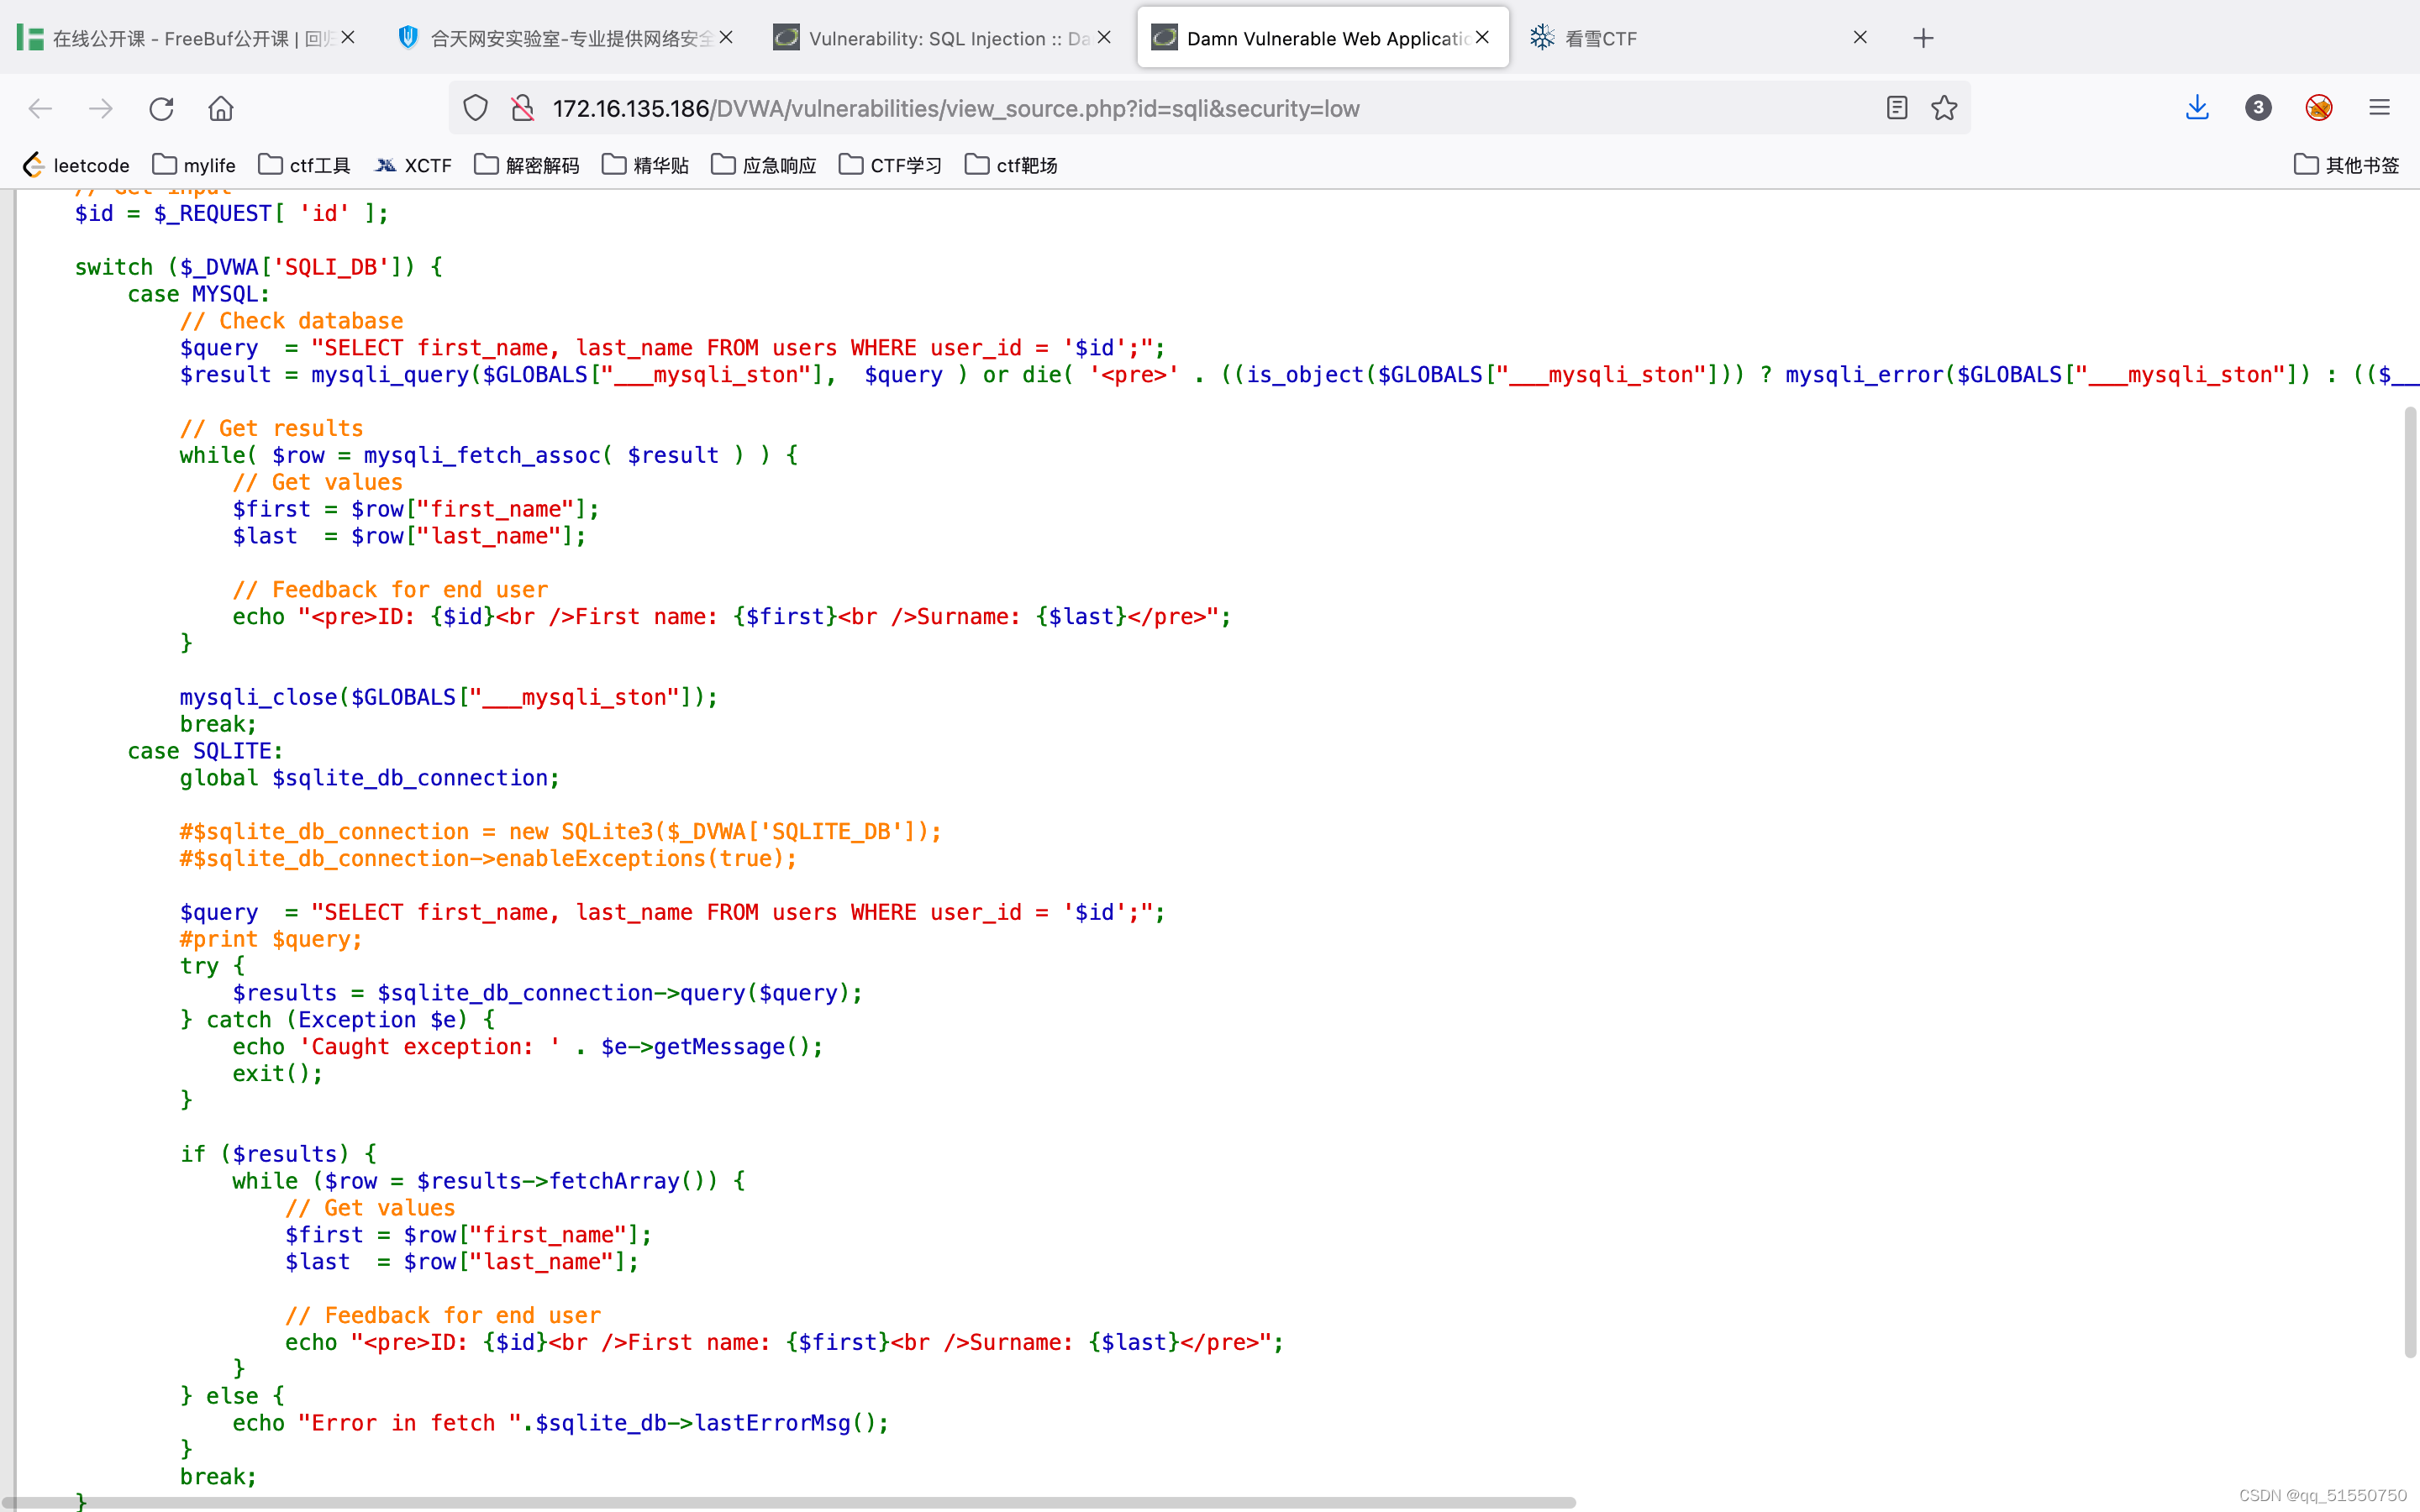This screenshot has width=2420, height=1512.
Task: Bookmark this page with the star
Action: coord(1944,108)
